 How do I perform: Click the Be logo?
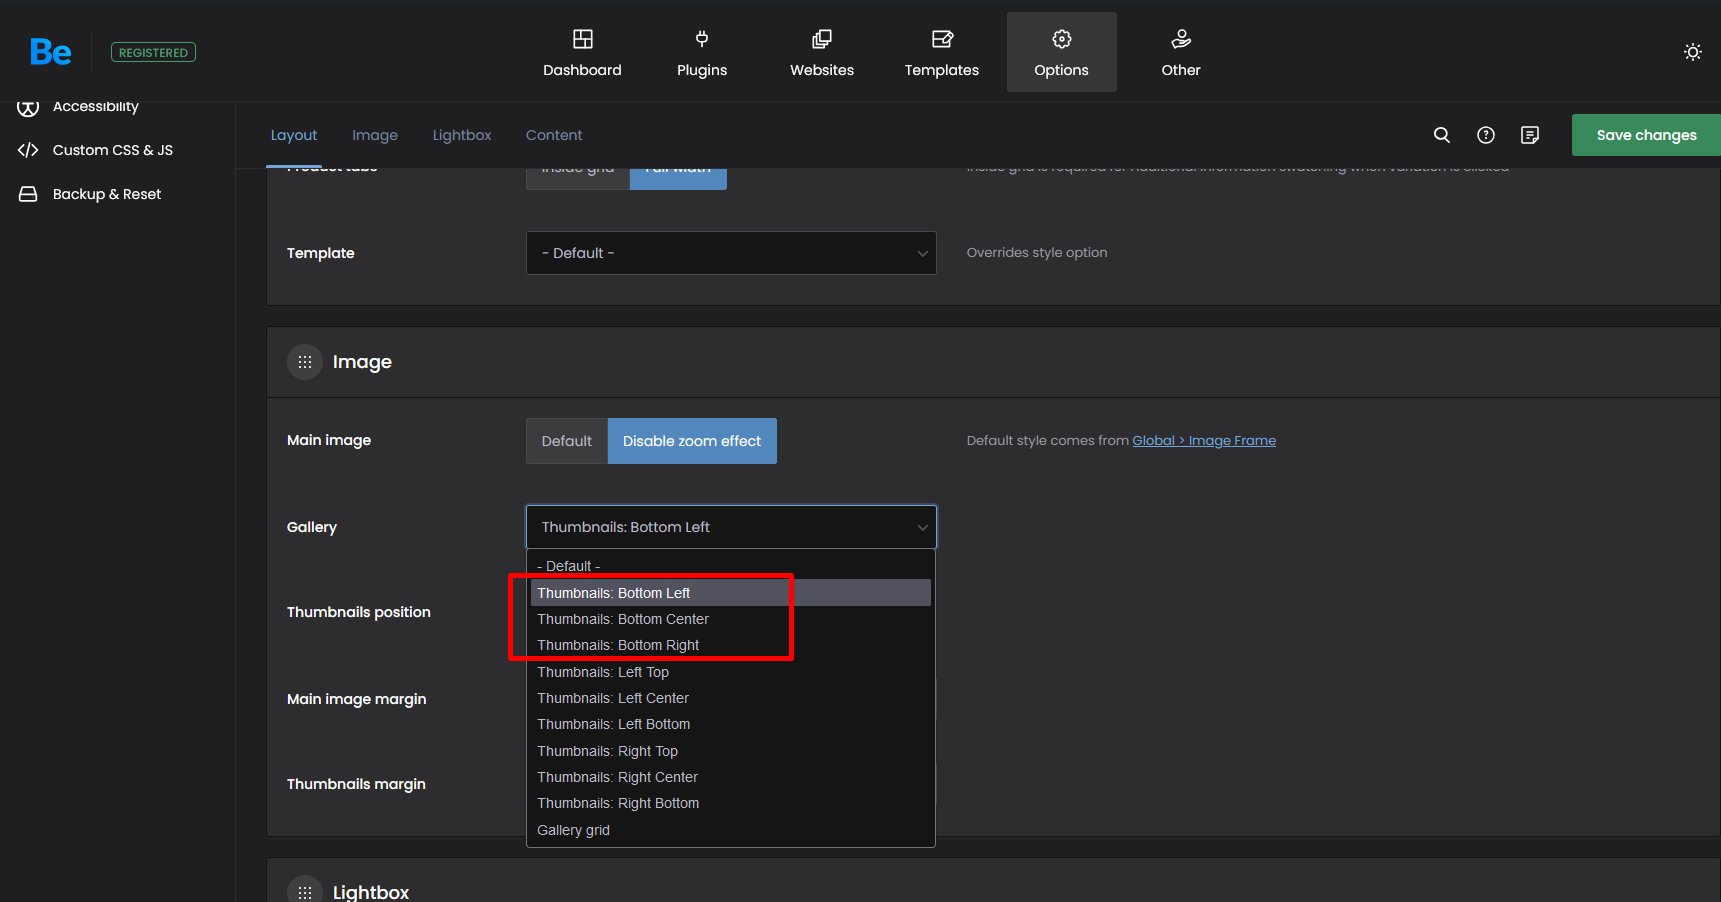[50, 52]
